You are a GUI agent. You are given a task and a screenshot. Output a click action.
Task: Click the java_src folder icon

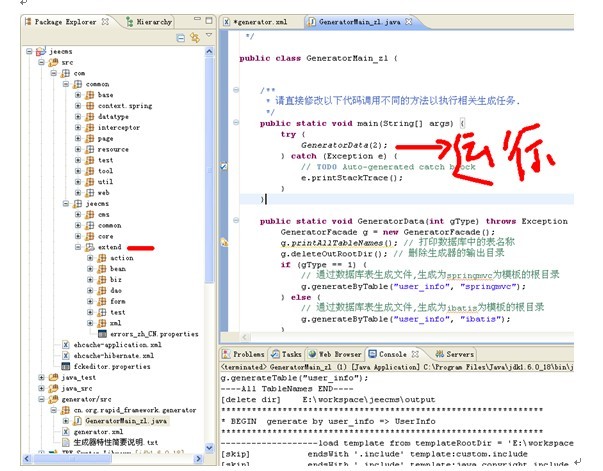tap(53, 388)
